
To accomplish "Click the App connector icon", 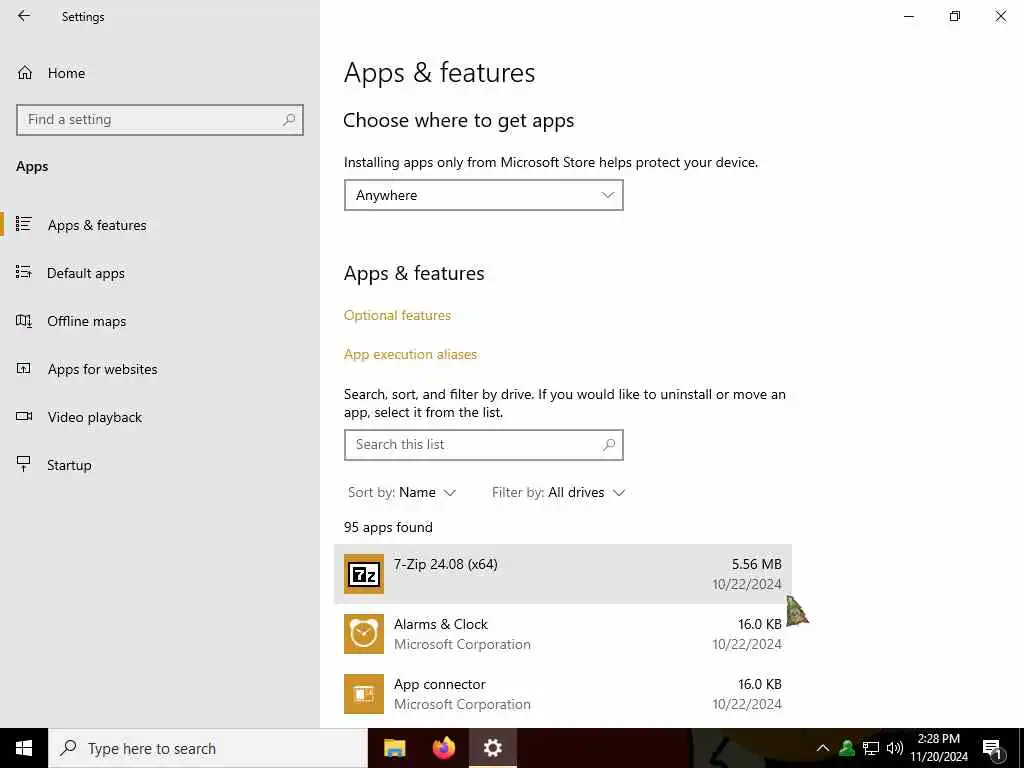I will pos(364,694).
